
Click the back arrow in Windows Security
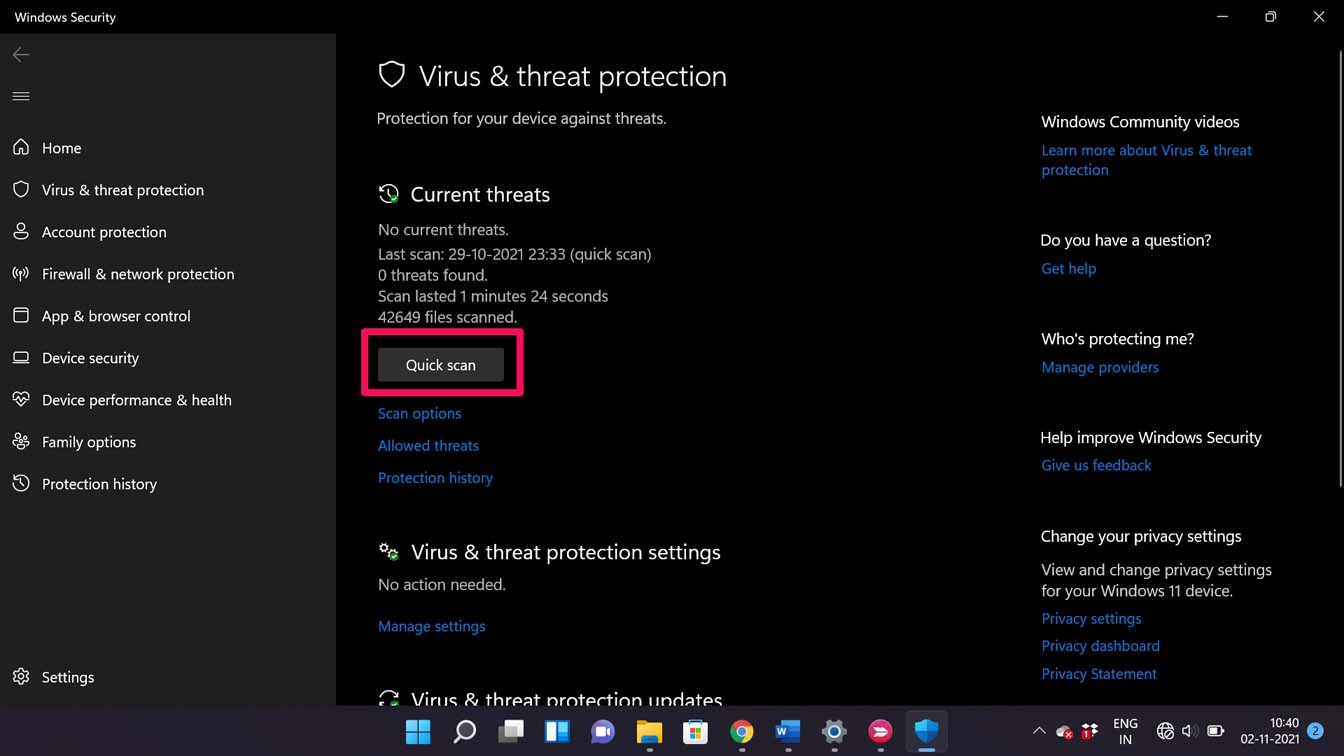point(21,55)
